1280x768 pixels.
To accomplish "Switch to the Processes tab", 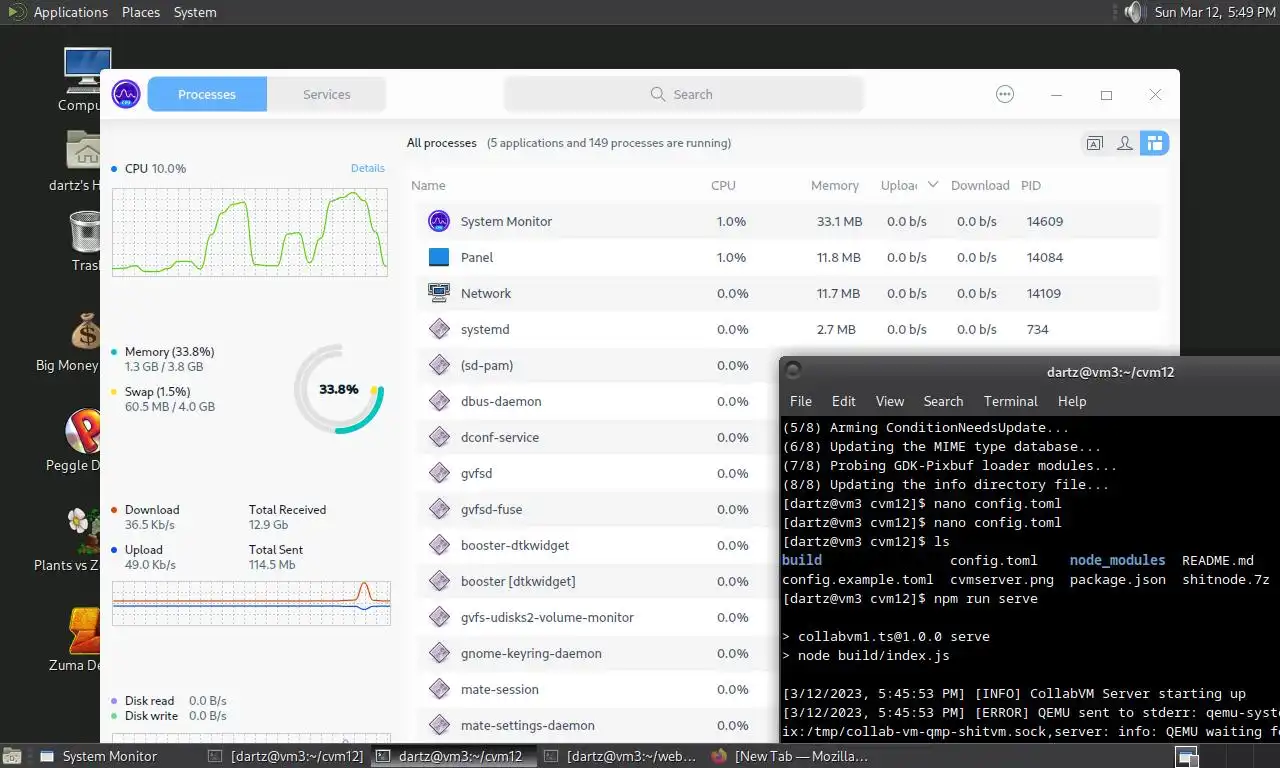I will click(207, 94).
